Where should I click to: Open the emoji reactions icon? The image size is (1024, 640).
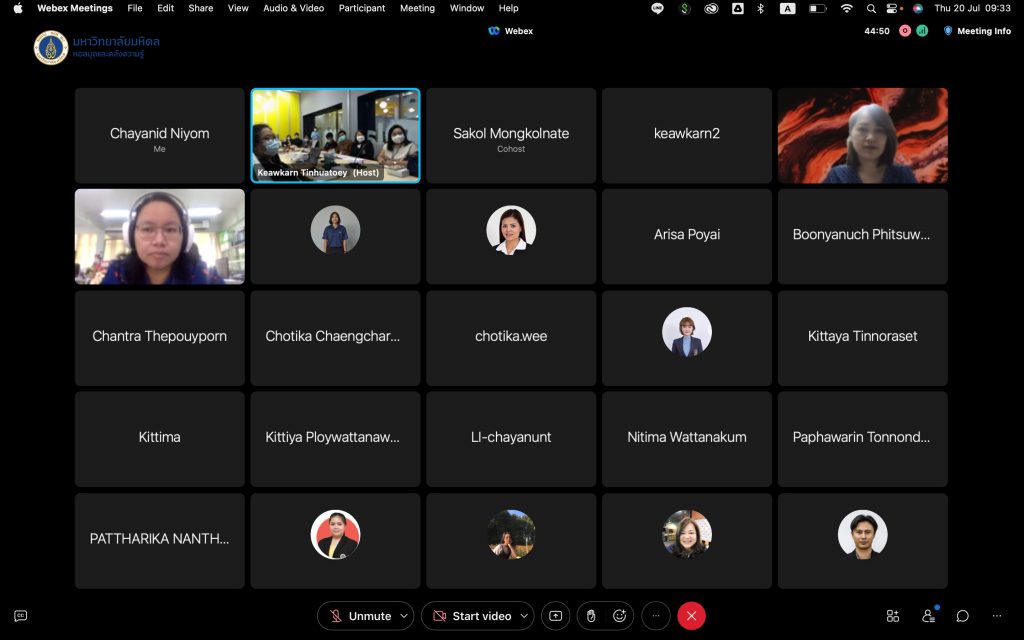pyautogui.click(x=620, y=616)
